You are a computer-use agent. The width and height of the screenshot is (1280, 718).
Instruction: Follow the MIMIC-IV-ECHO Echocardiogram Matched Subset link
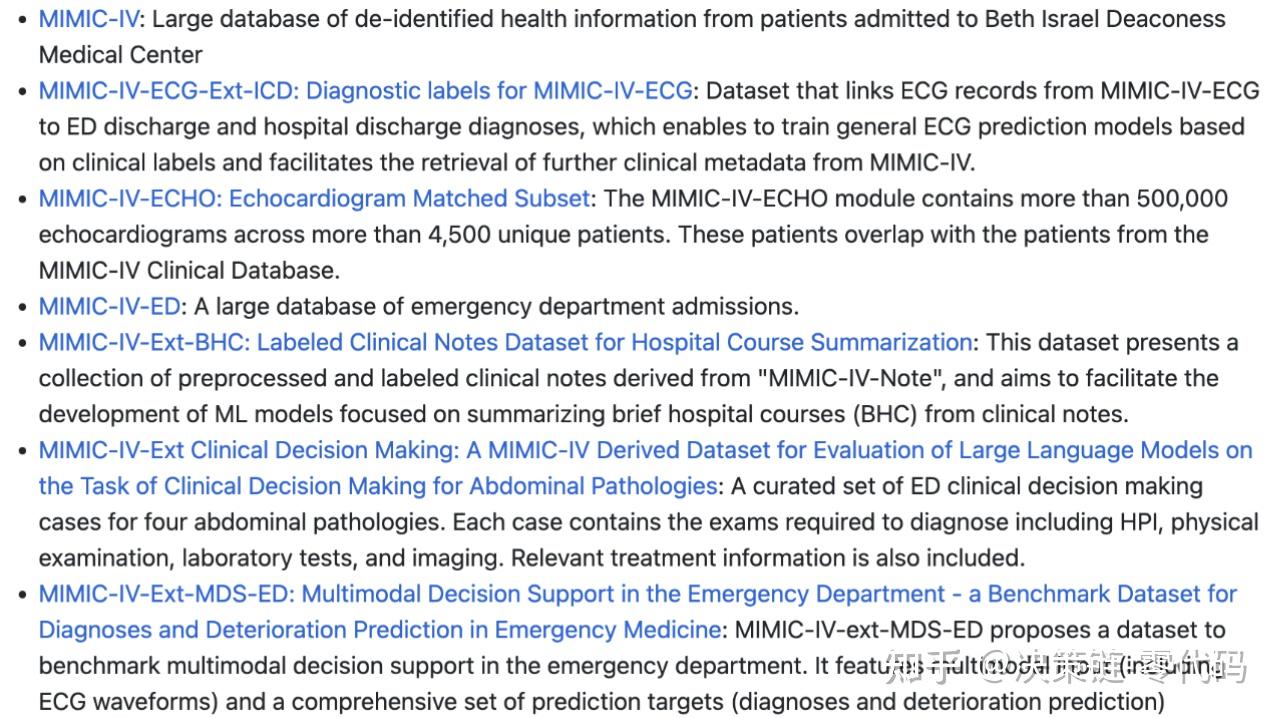click(314, 199)
